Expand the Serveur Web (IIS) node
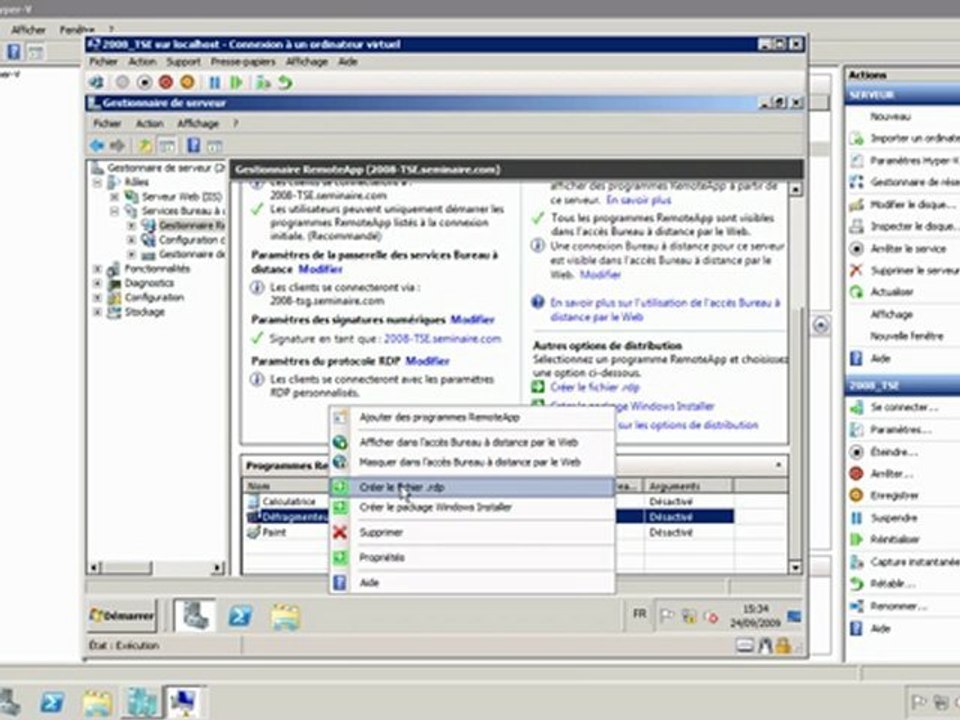The width and height of the screenshot is (960, 720). [114, 197]
